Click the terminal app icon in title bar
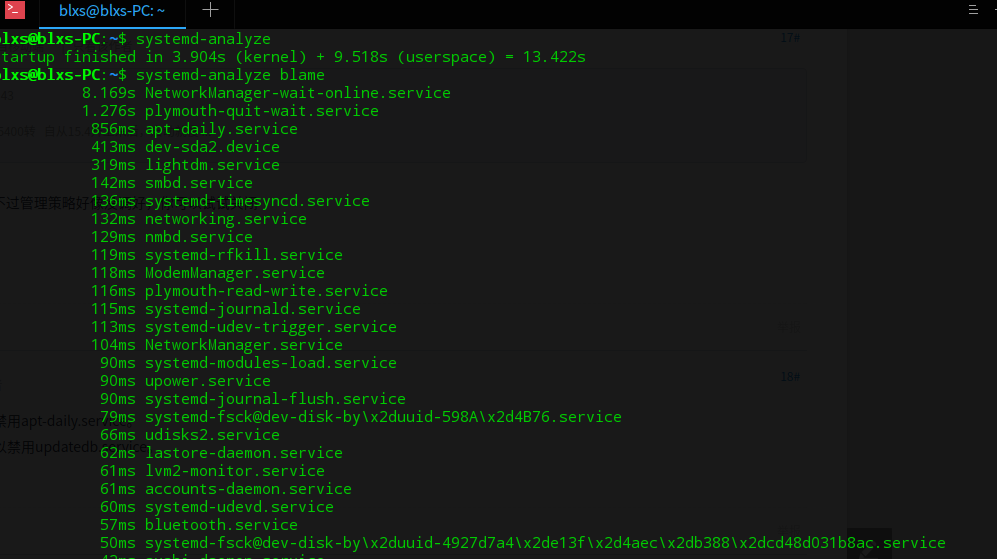 pos(14,11)
